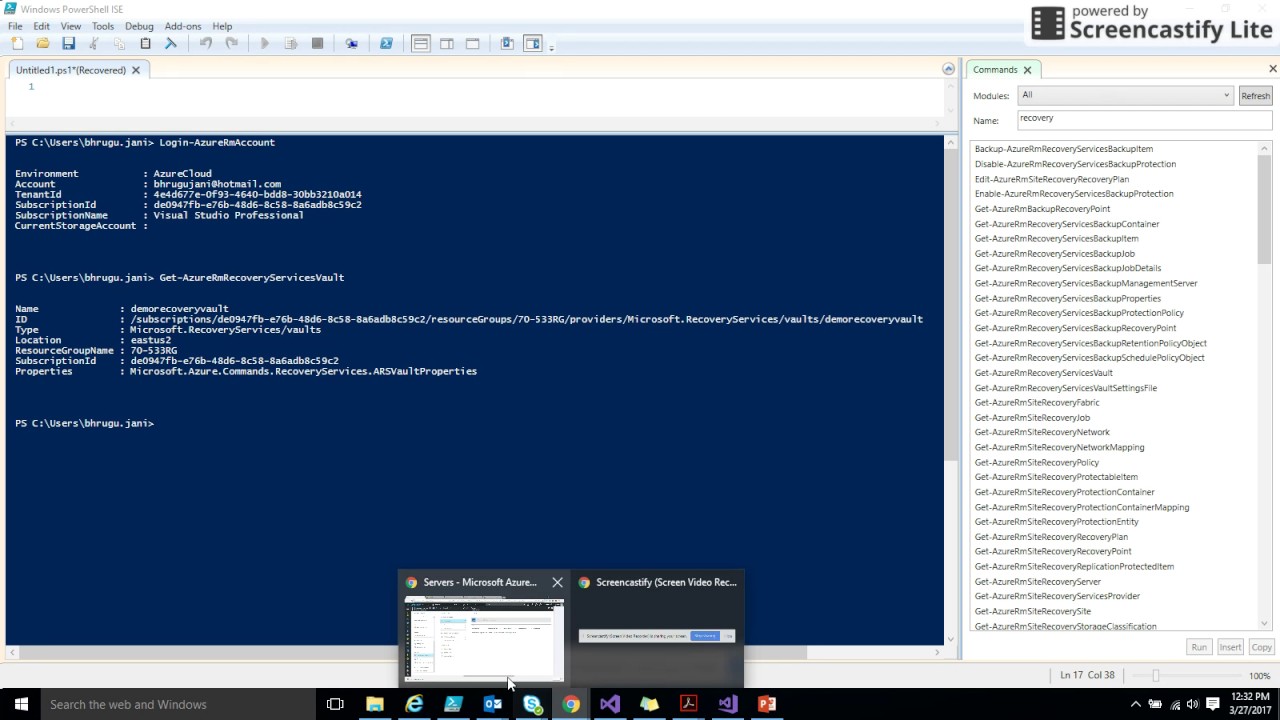Viewport: 1280px width, 720px height.
Task: Open a script file using folder icon
Action: tap(43, 43)
